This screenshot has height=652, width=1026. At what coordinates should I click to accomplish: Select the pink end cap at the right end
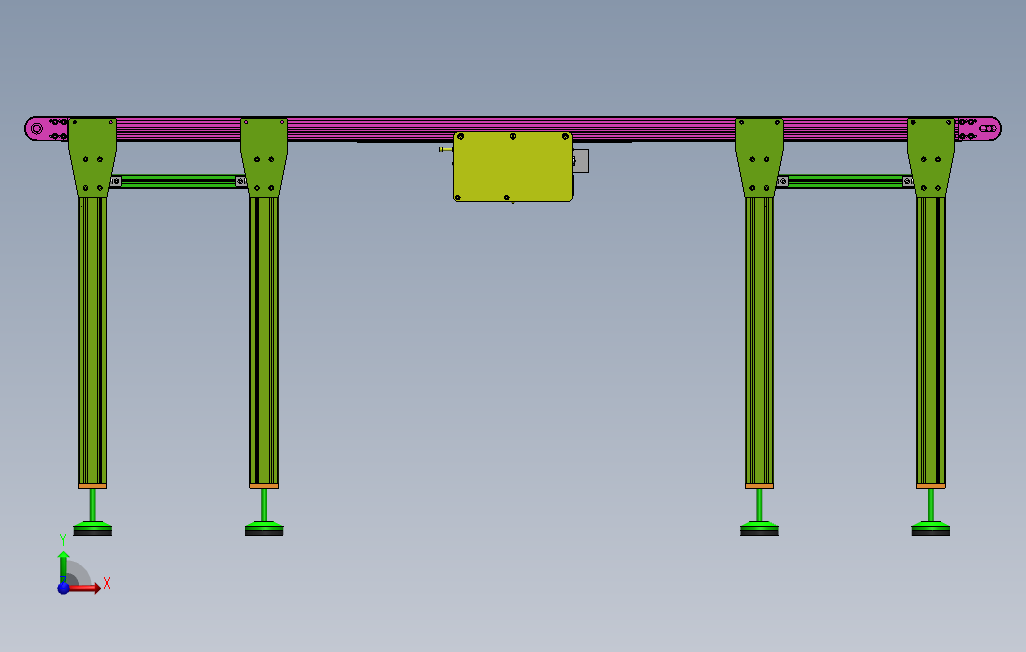point(978,128)
